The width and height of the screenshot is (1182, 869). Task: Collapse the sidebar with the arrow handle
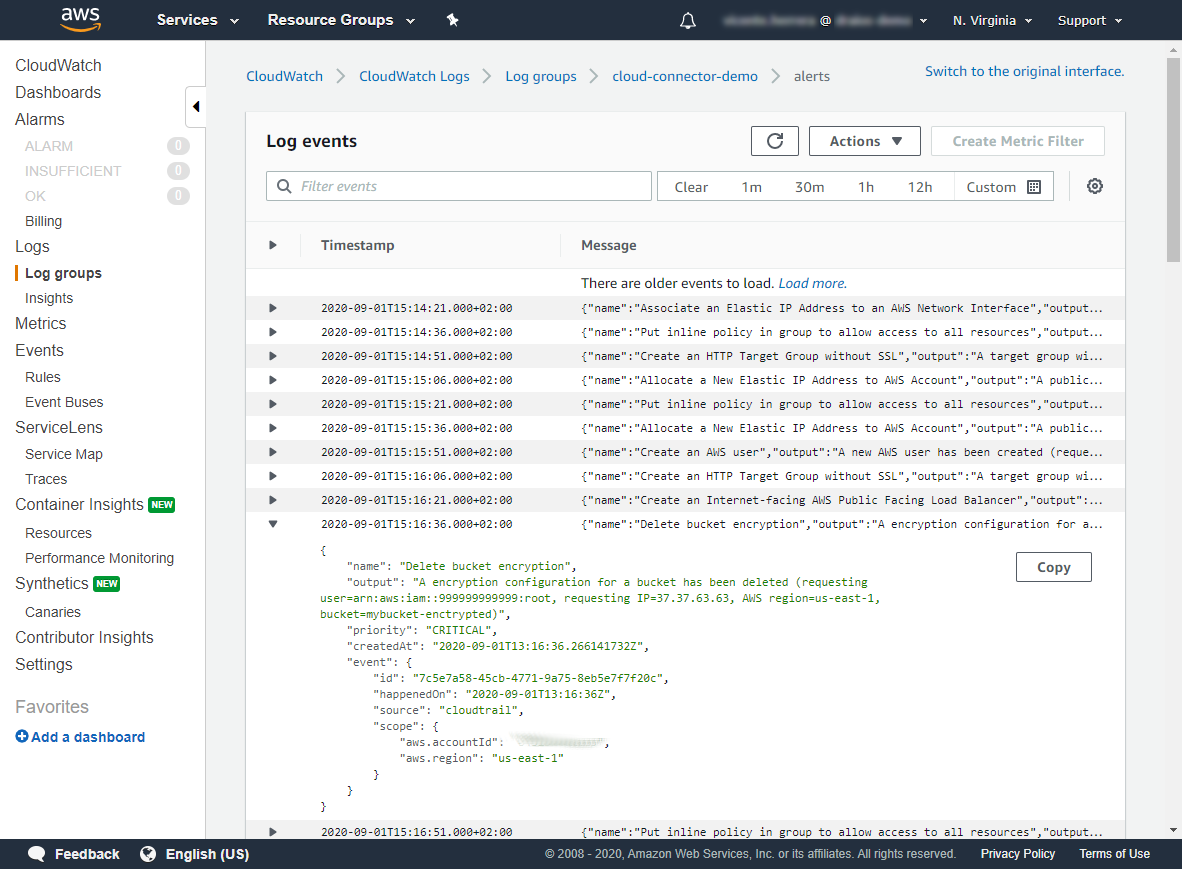[196, 106]
